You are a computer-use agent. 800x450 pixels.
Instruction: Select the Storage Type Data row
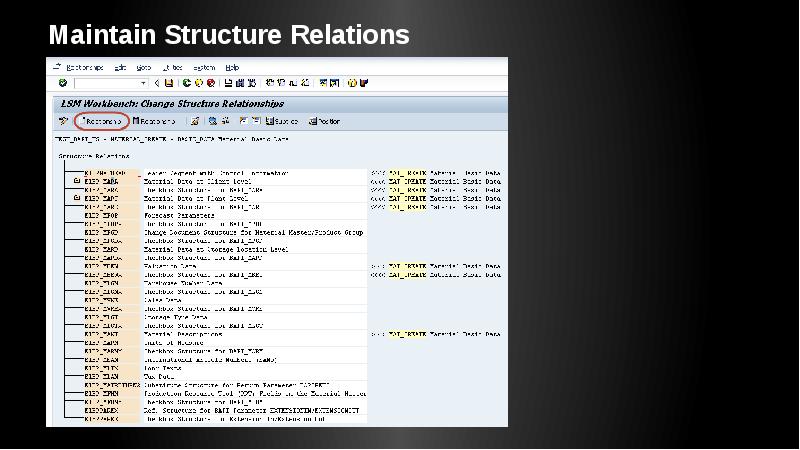[x=224, y=317]
